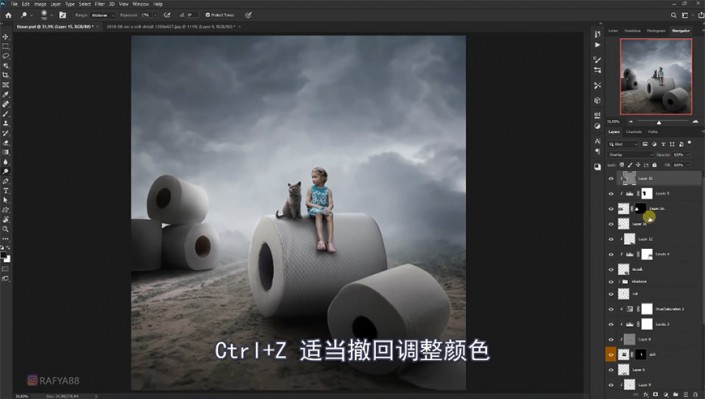Open the Image menu

(x=40, y=4)
